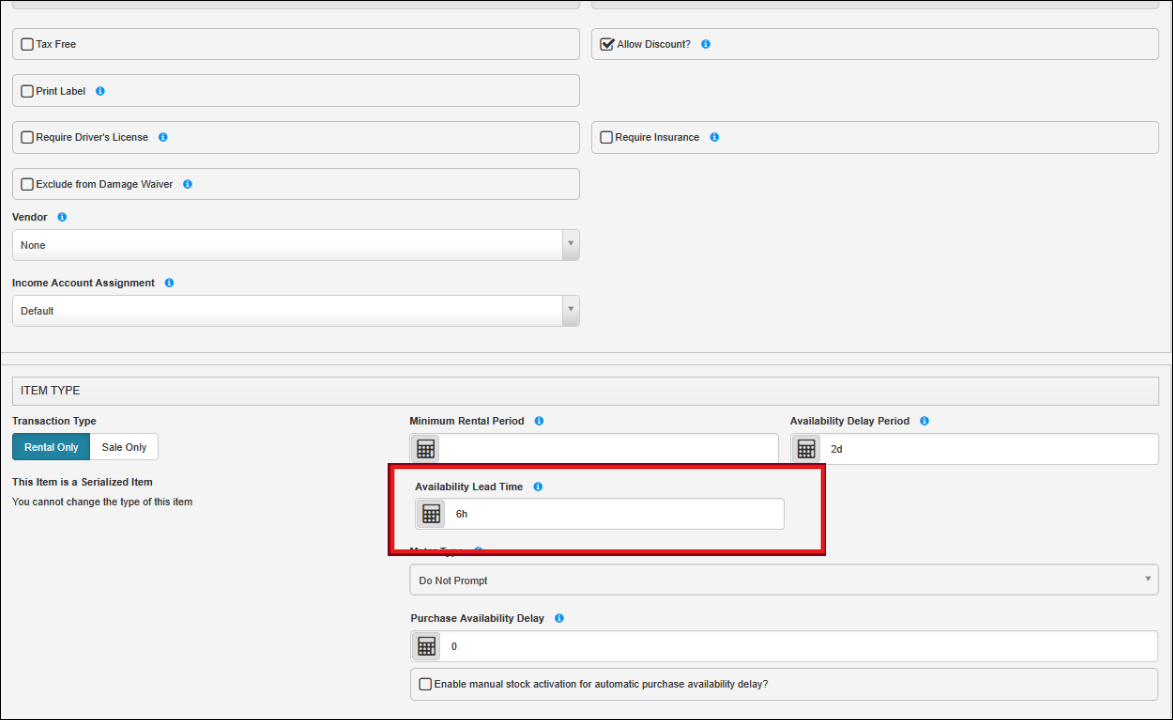Screen dimensions: 1173x720
Task: Tick the Print Label checkbox
Action: (x=27, y=91)
